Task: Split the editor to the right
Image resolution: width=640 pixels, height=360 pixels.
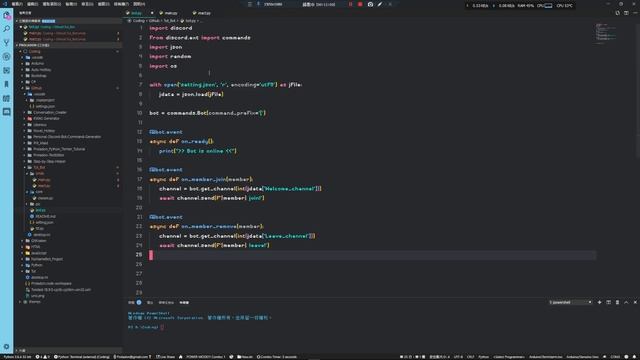Action: [626, 13]
